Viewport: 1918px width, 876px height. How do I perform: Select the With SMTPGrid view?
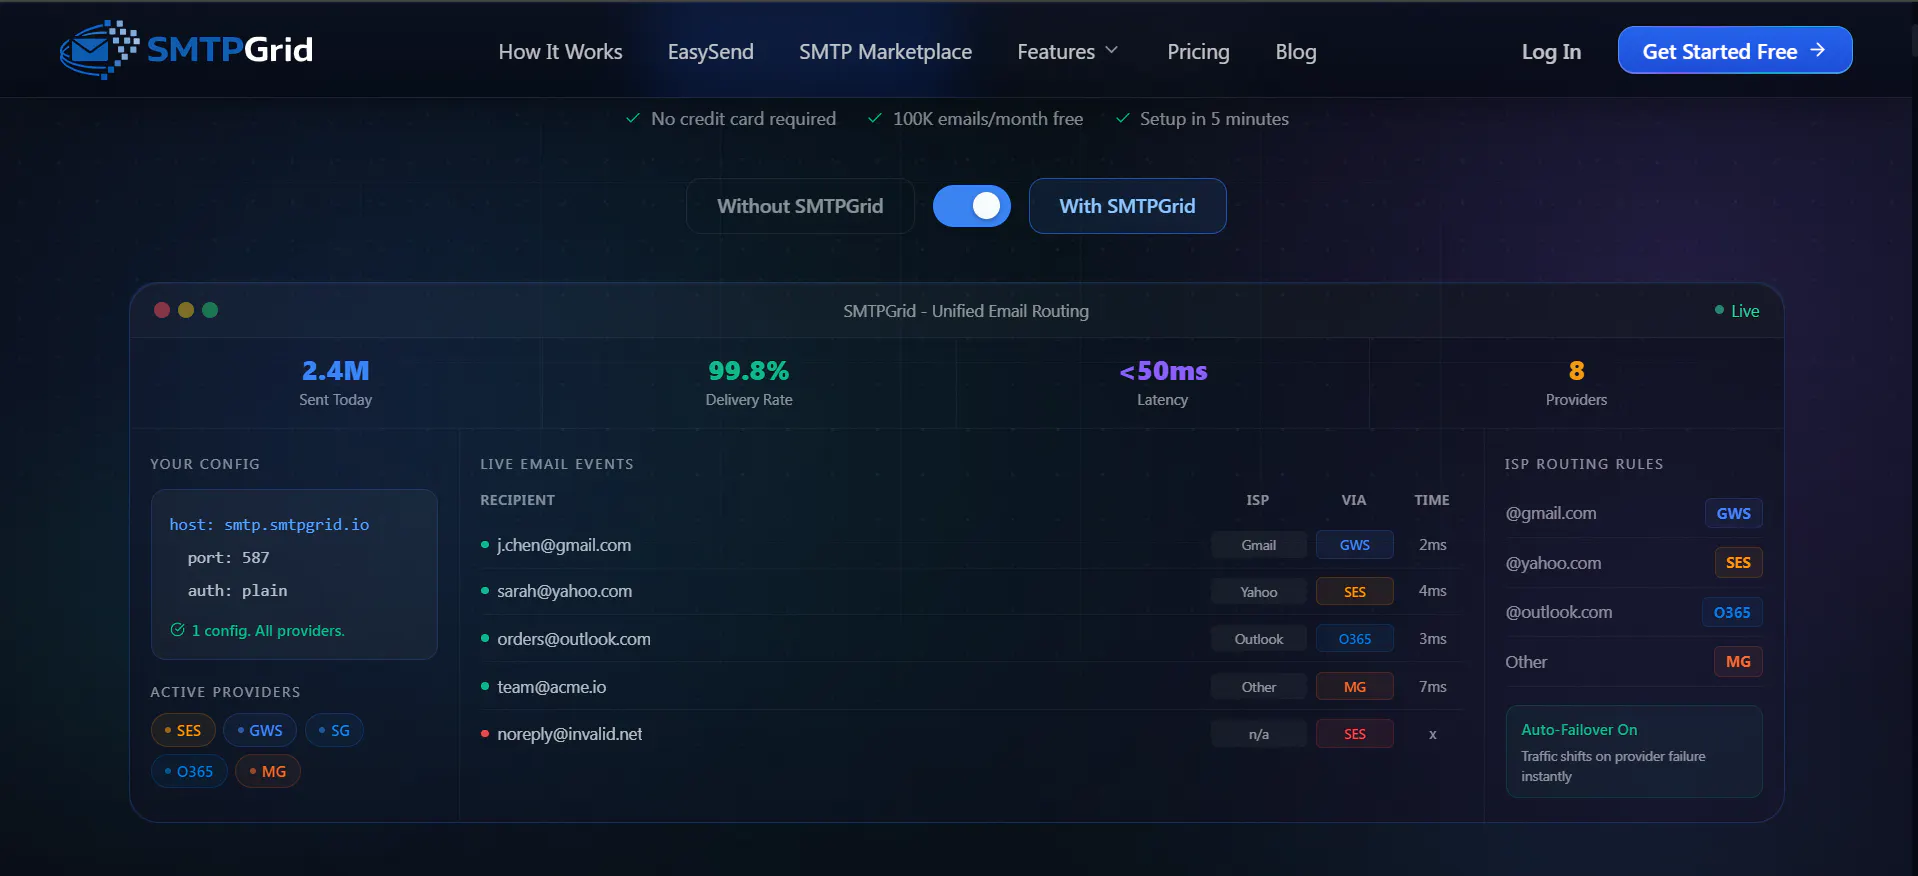pos(1128,206)
